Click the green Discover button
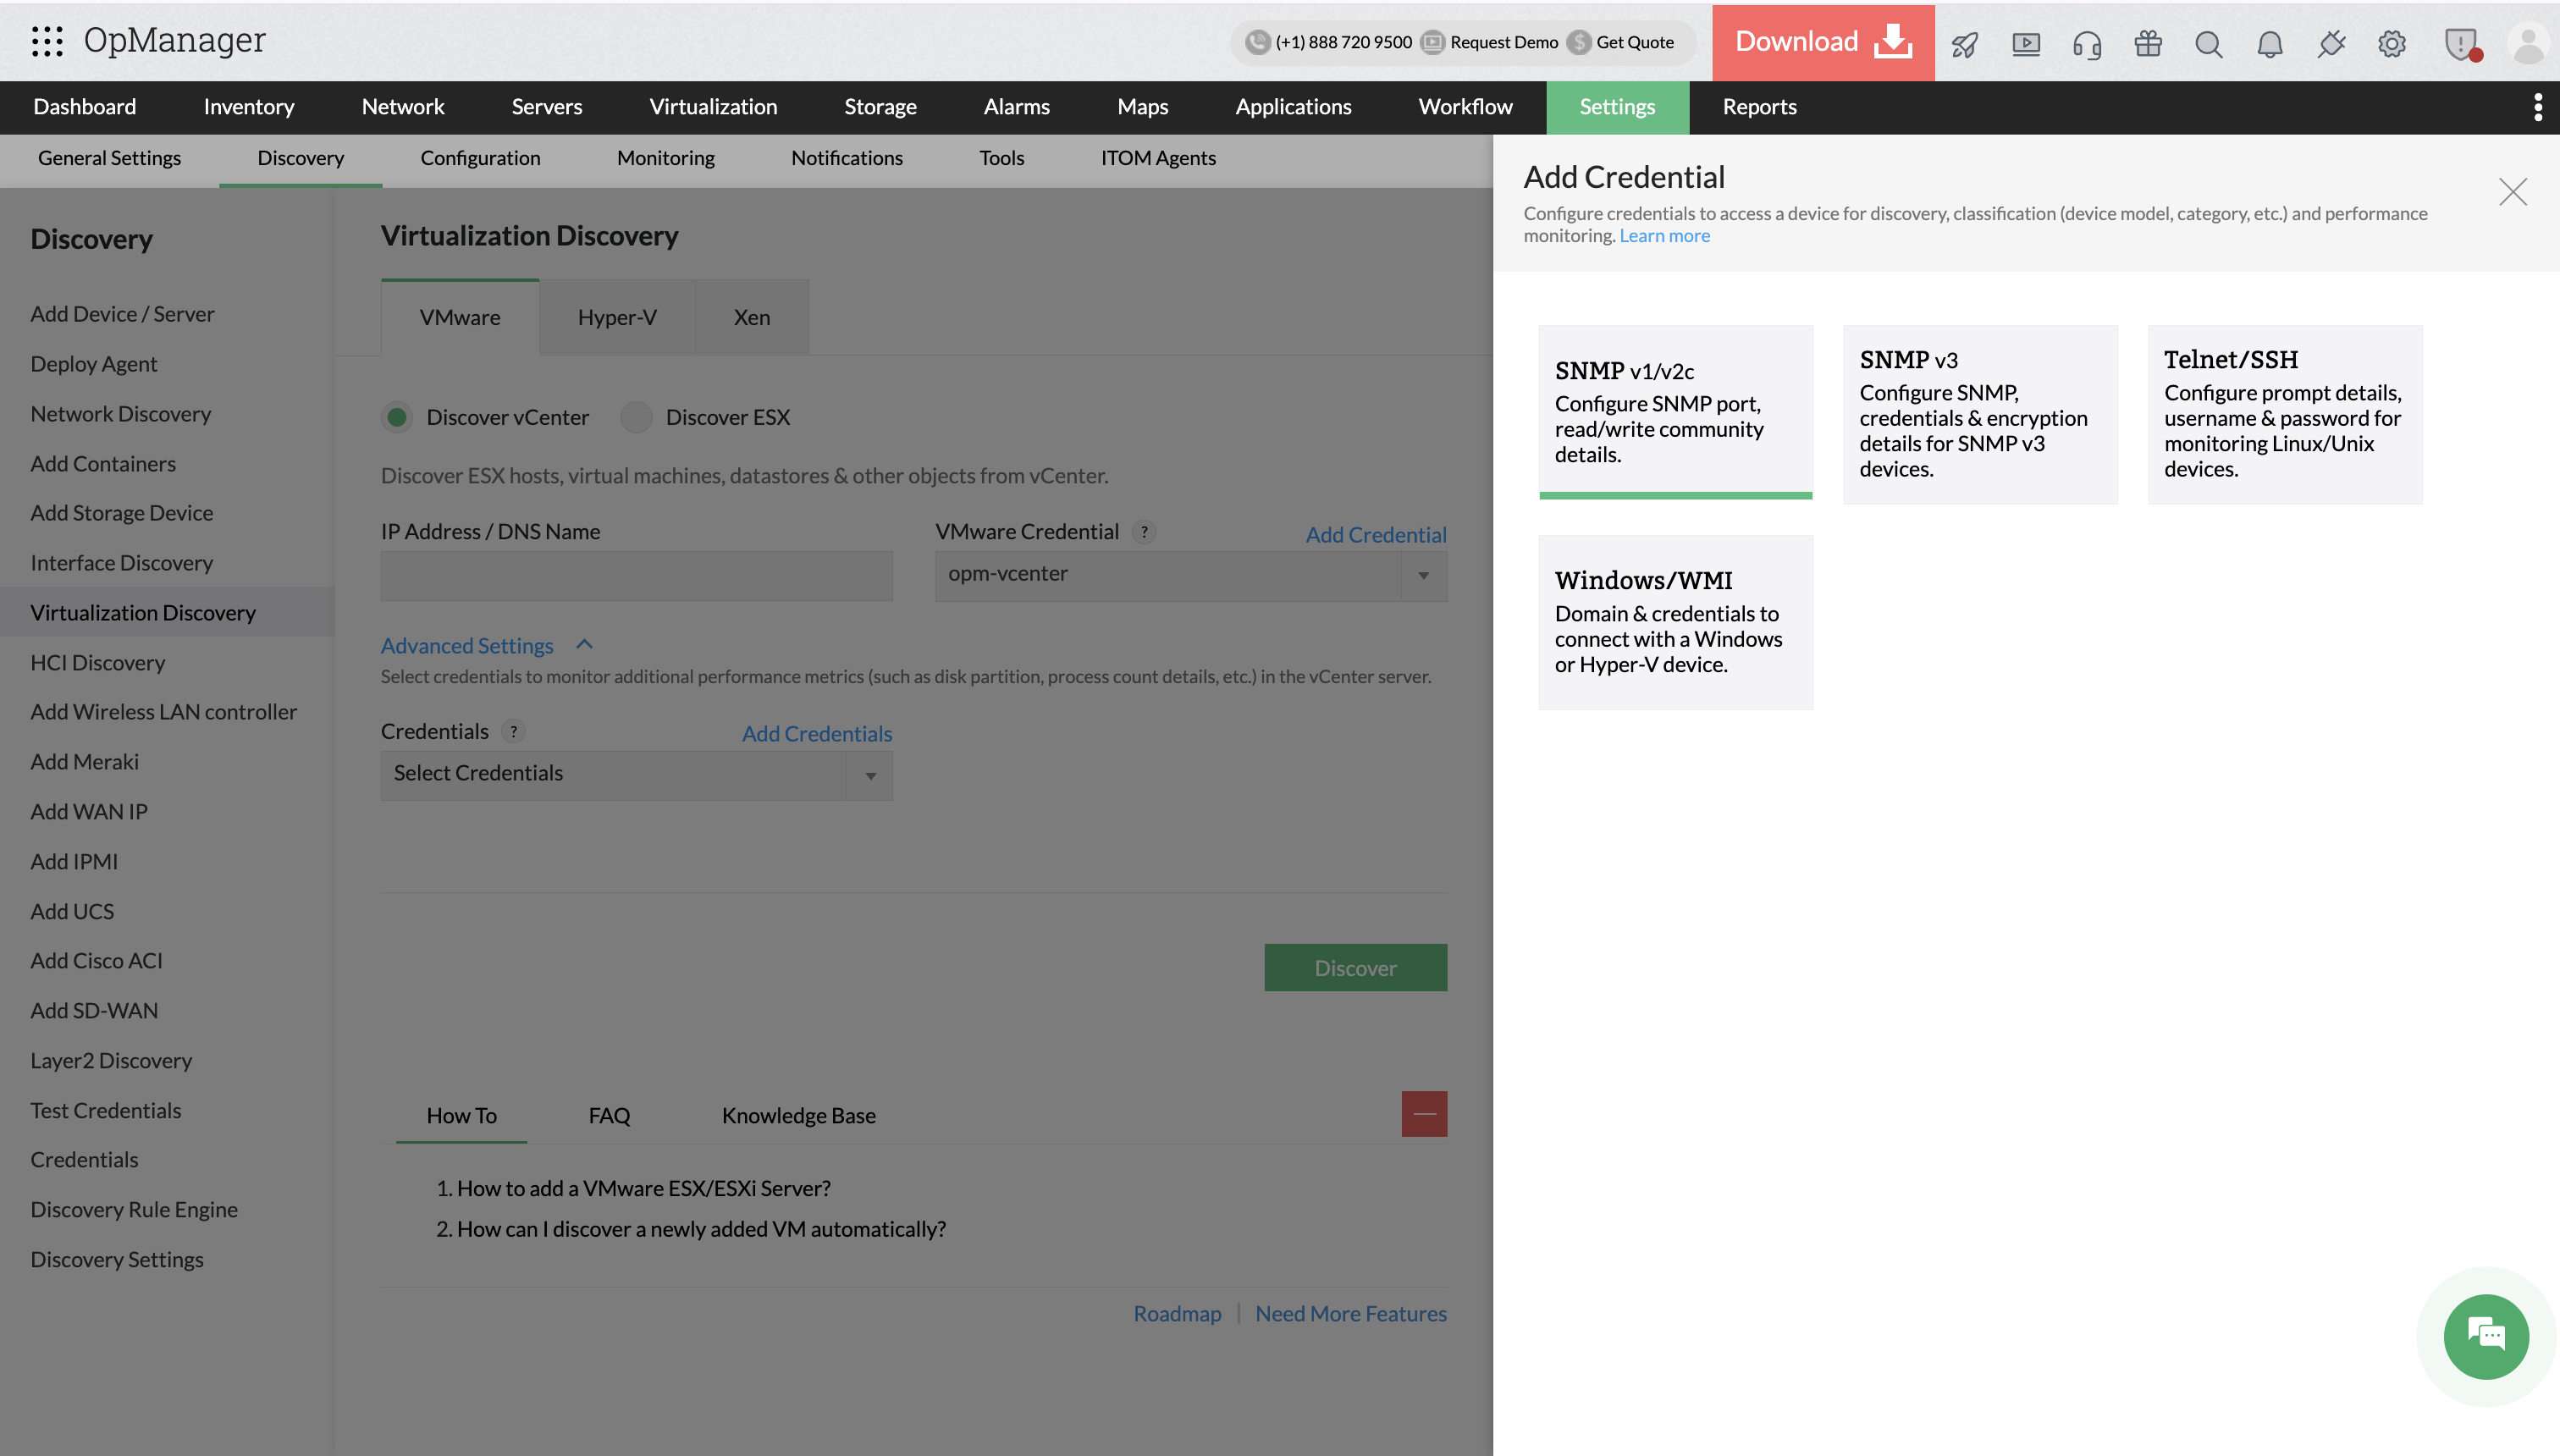This screenshot has width=2560, height=1456. pyautogui.click(x=1354, y=967)
